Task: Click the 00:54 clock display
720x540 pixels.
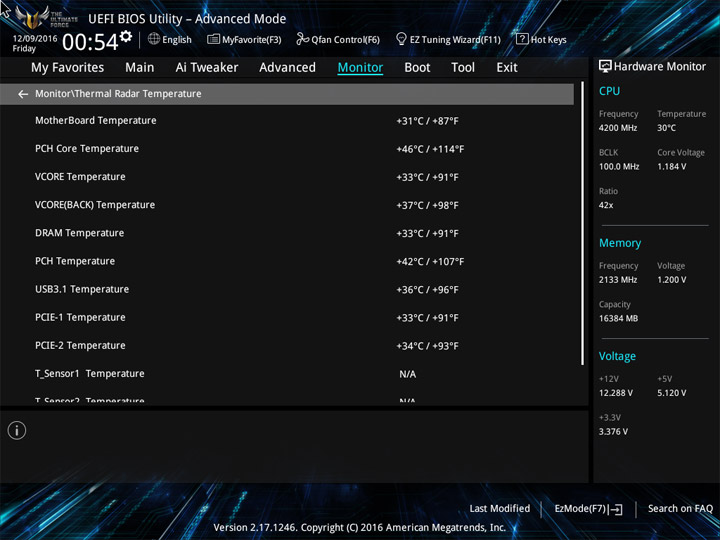Action: coord(90,42)
